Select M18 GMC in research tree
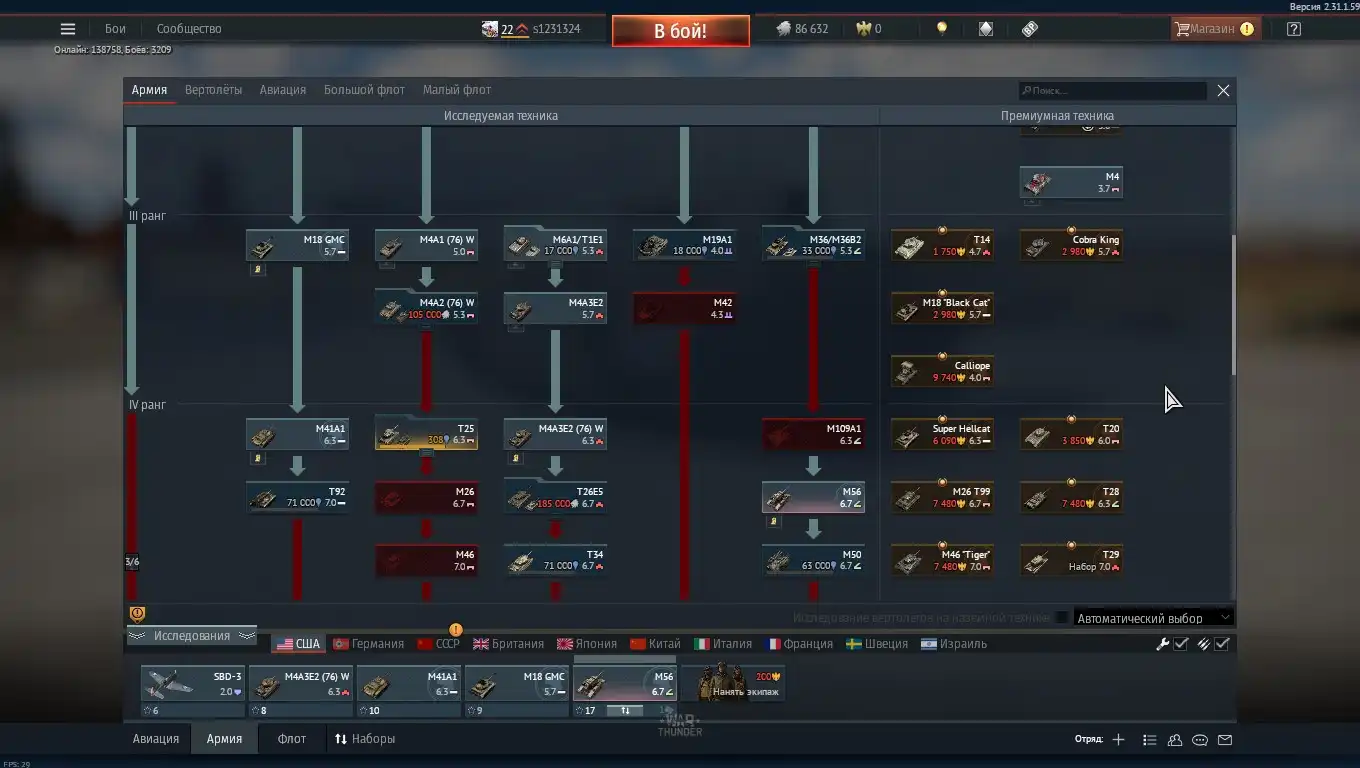 point(297,246)
